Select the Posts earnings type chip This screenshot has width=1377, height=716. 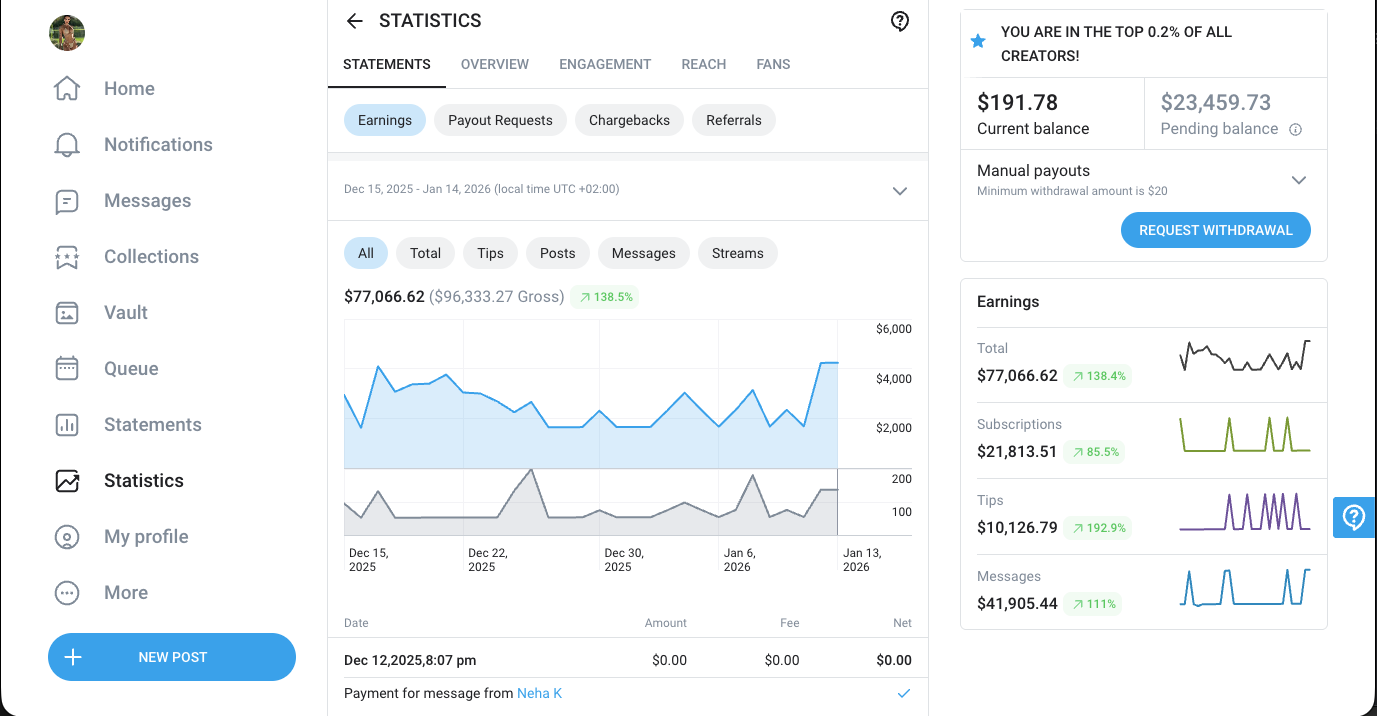point(558,253)
